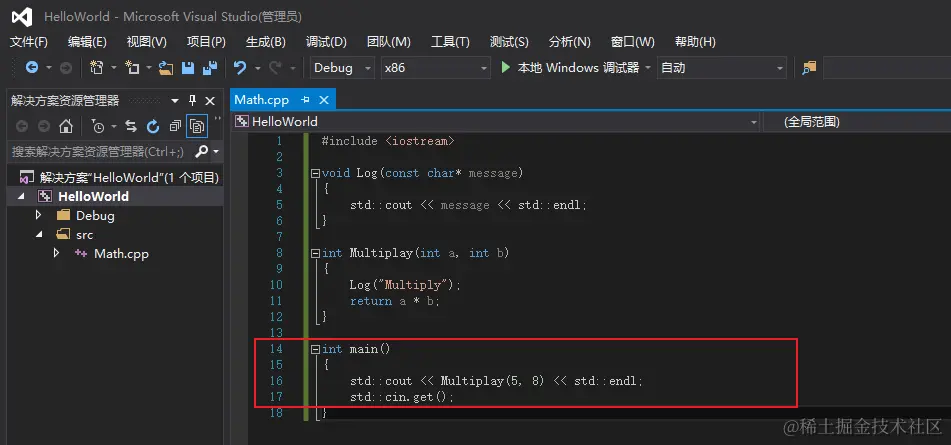Open the 自动 dropdown in the toolbar
Screen dimensions: 951x445
722,68
